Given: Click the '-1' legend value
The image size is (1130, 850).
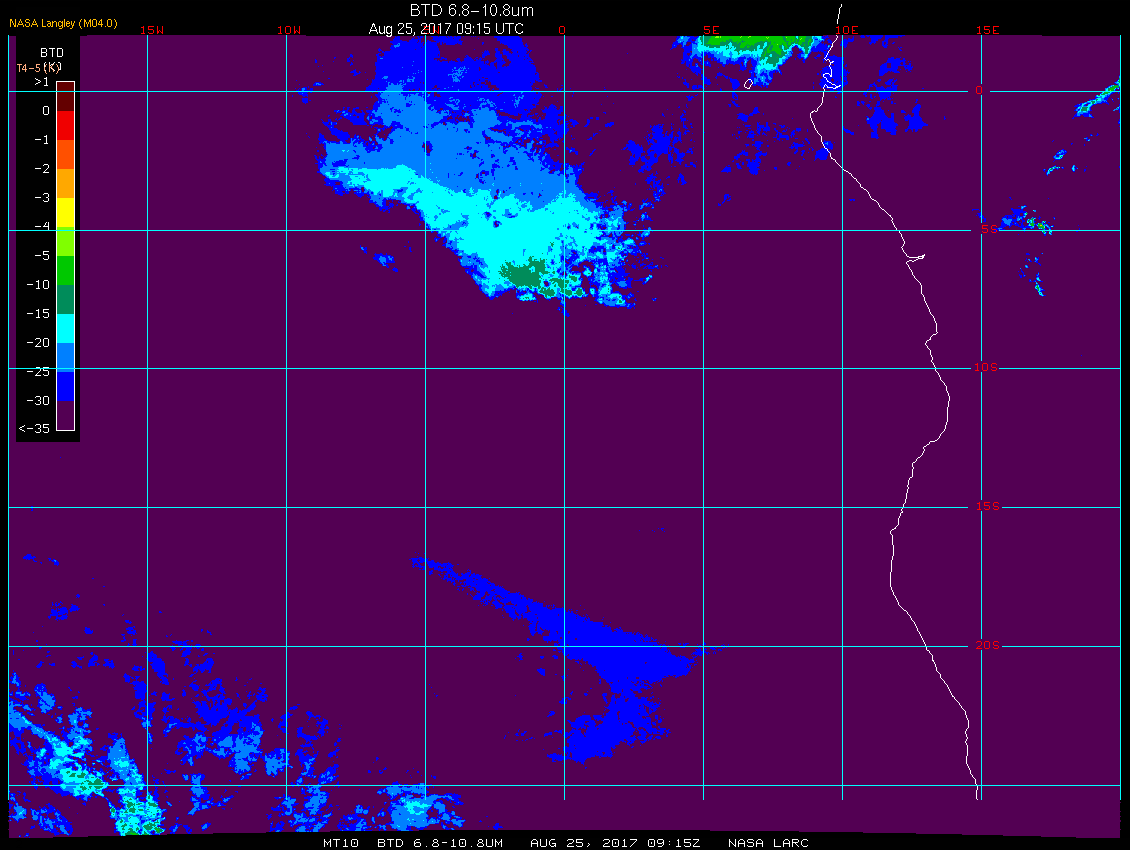Looking at the screenshot, I should (42, 140).
